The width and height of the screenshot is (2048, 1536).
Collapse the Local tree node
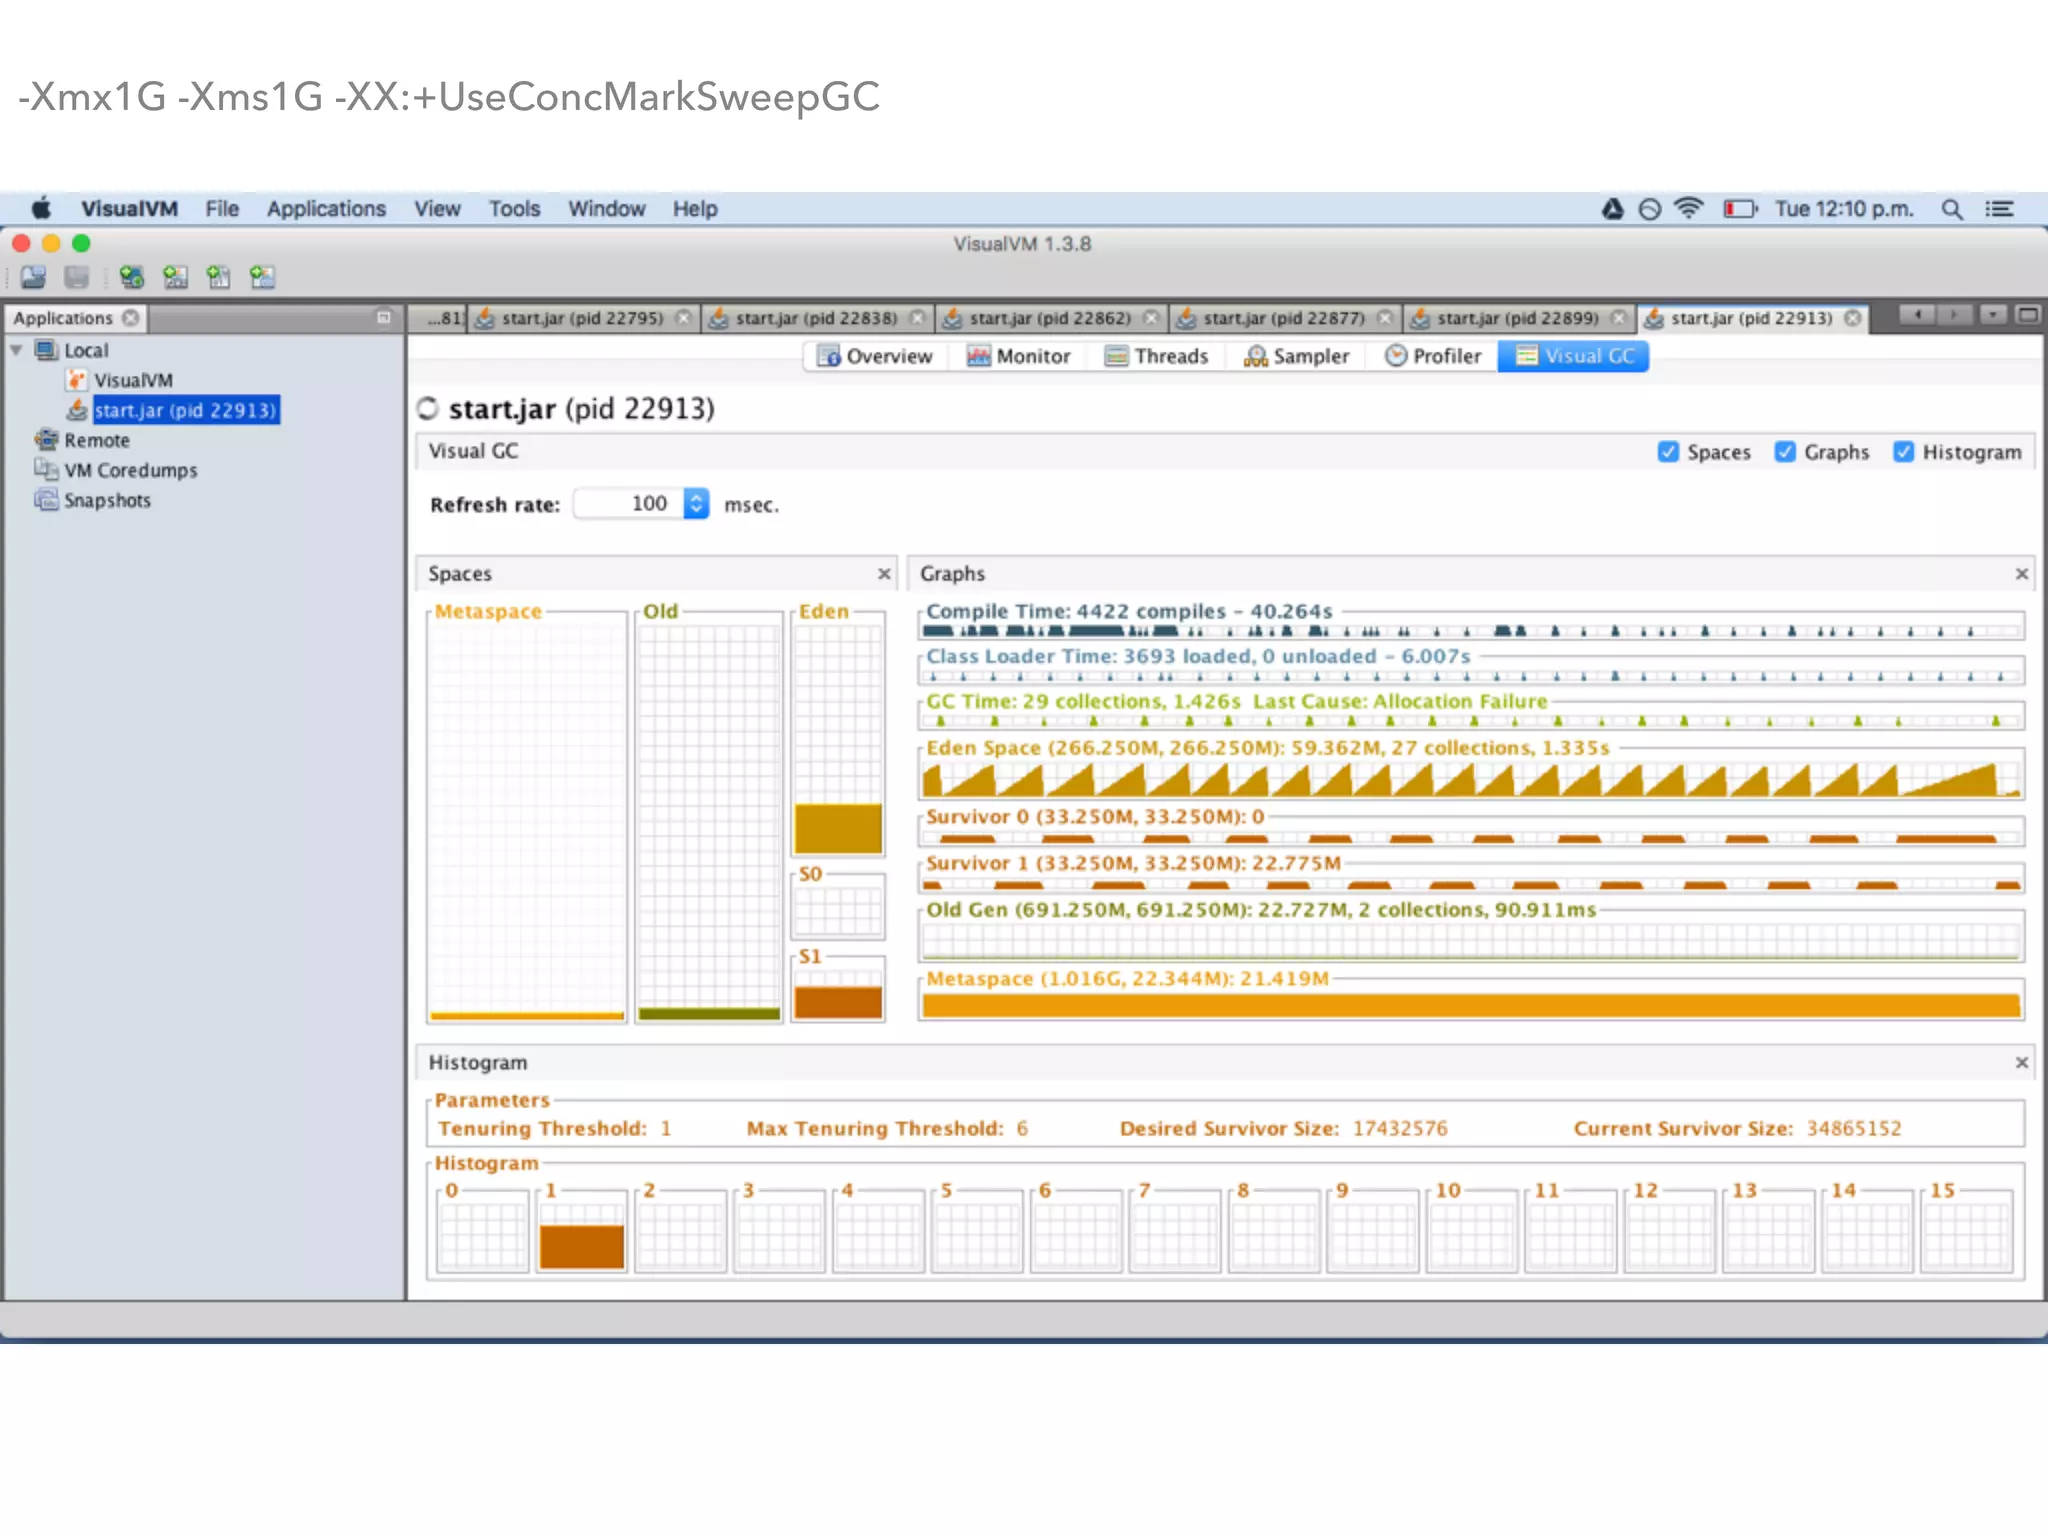click(x=16, y=351)
